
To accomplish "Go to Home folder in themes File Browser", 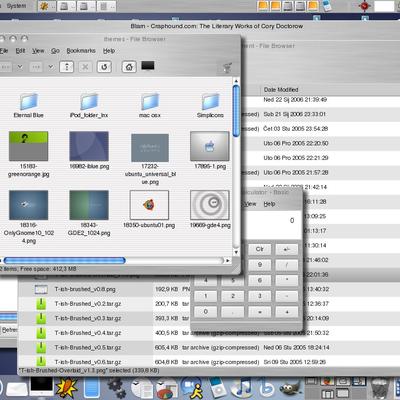I will pyautogui.click(x=129, y=67).
